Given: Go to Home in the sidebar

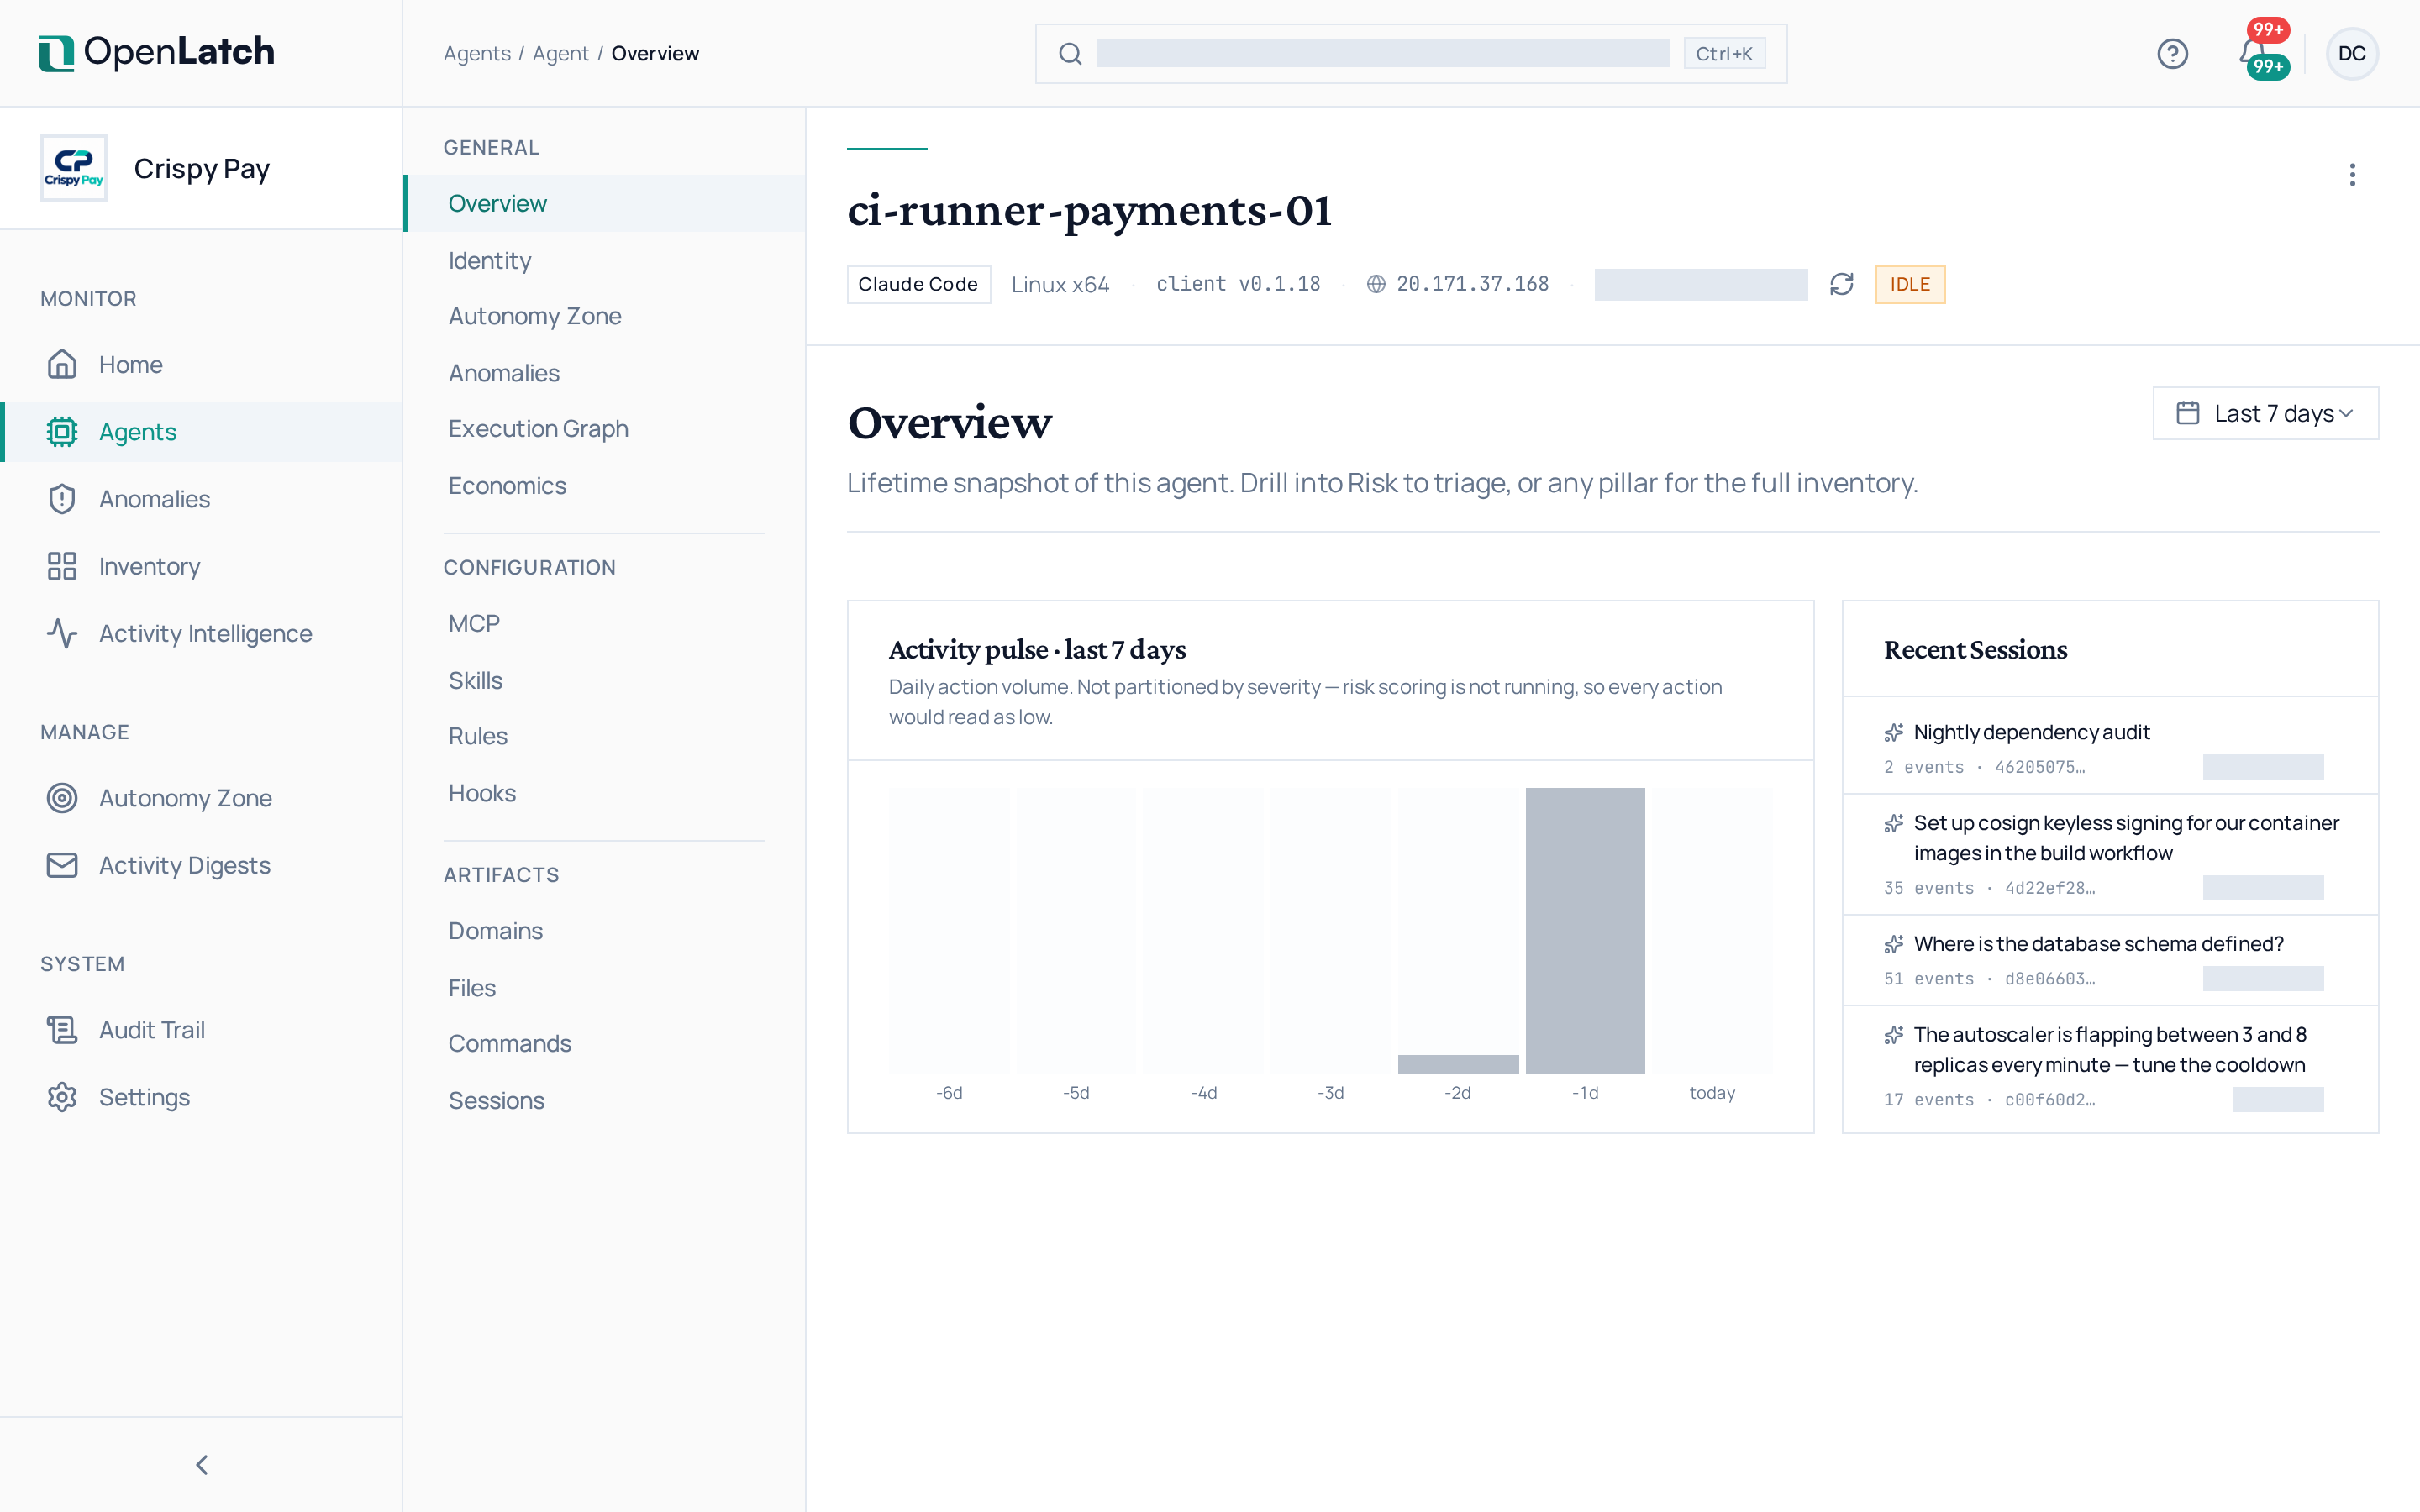Looking at the screenshot, I should click(x=201, y=364).
